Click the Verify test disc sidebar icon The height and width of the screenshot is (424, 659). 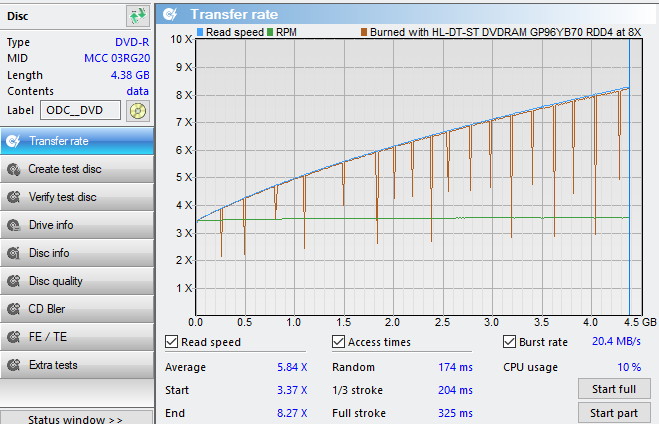[x=13, y=197]
